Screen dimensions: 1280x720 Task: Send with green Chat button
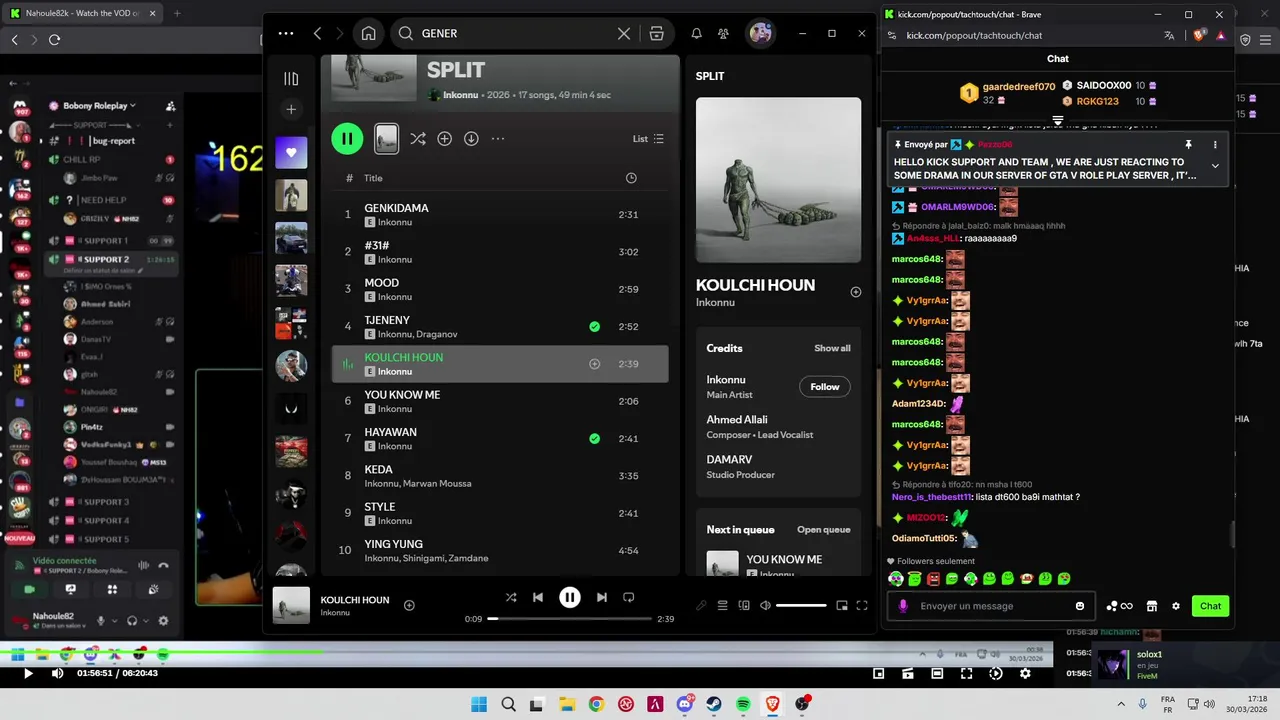tap(1211, 606)
